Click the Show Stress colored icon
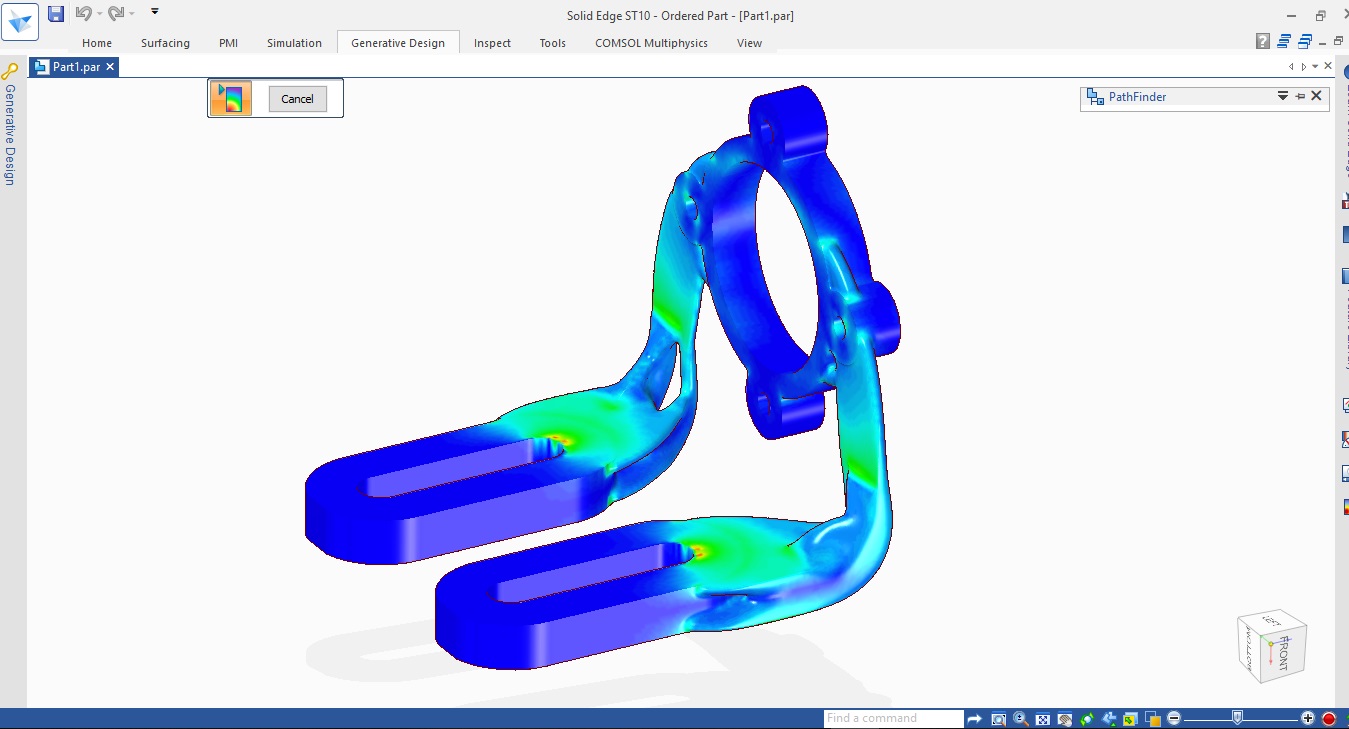Screen dimensions: 1349x729 coord(231,98)
